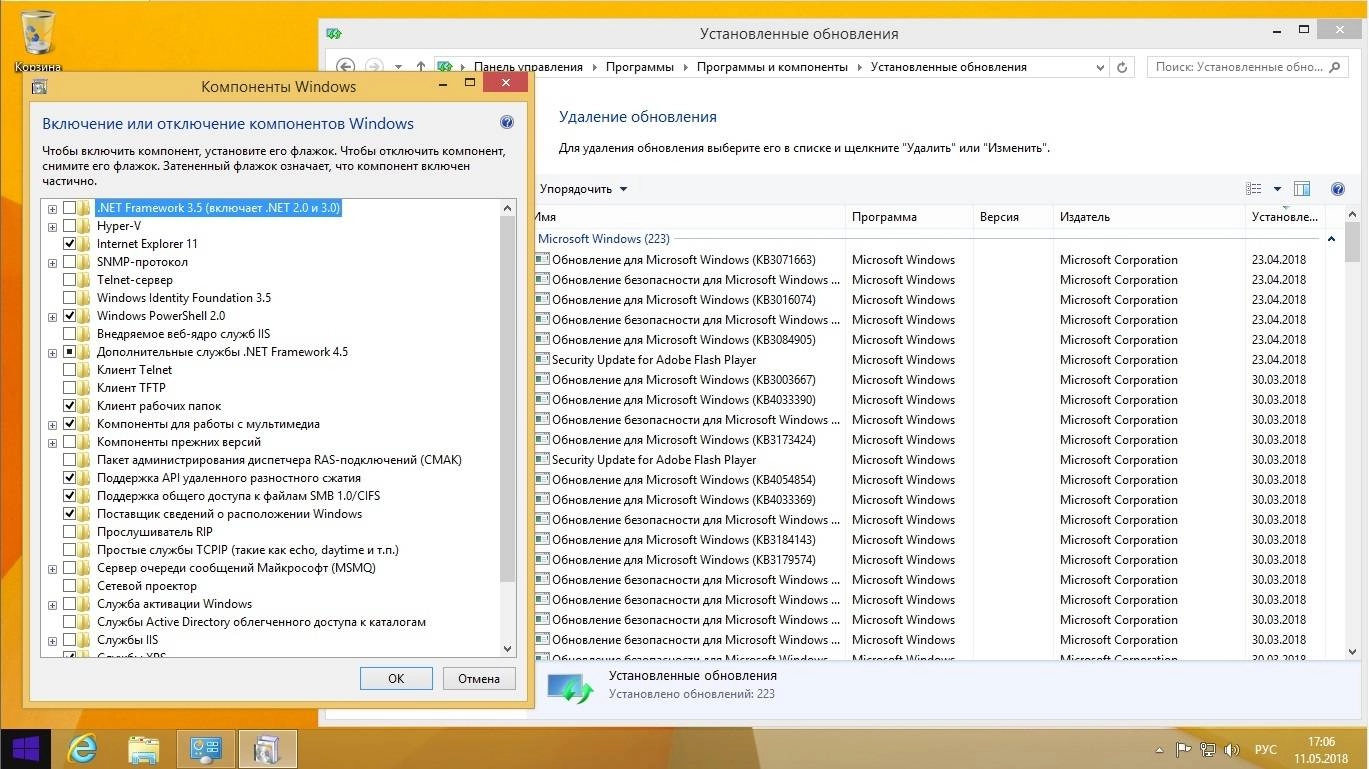
Task: Toggle the preview pane icon
Action: (x=1302, y=189)
